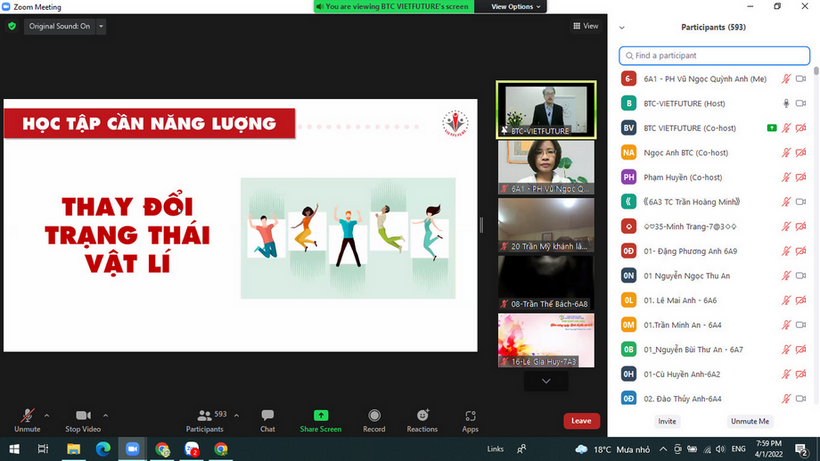Screen dimensions: 820x461
Task: Collapse the Participants panel header chevron
Action: (622, 27)
